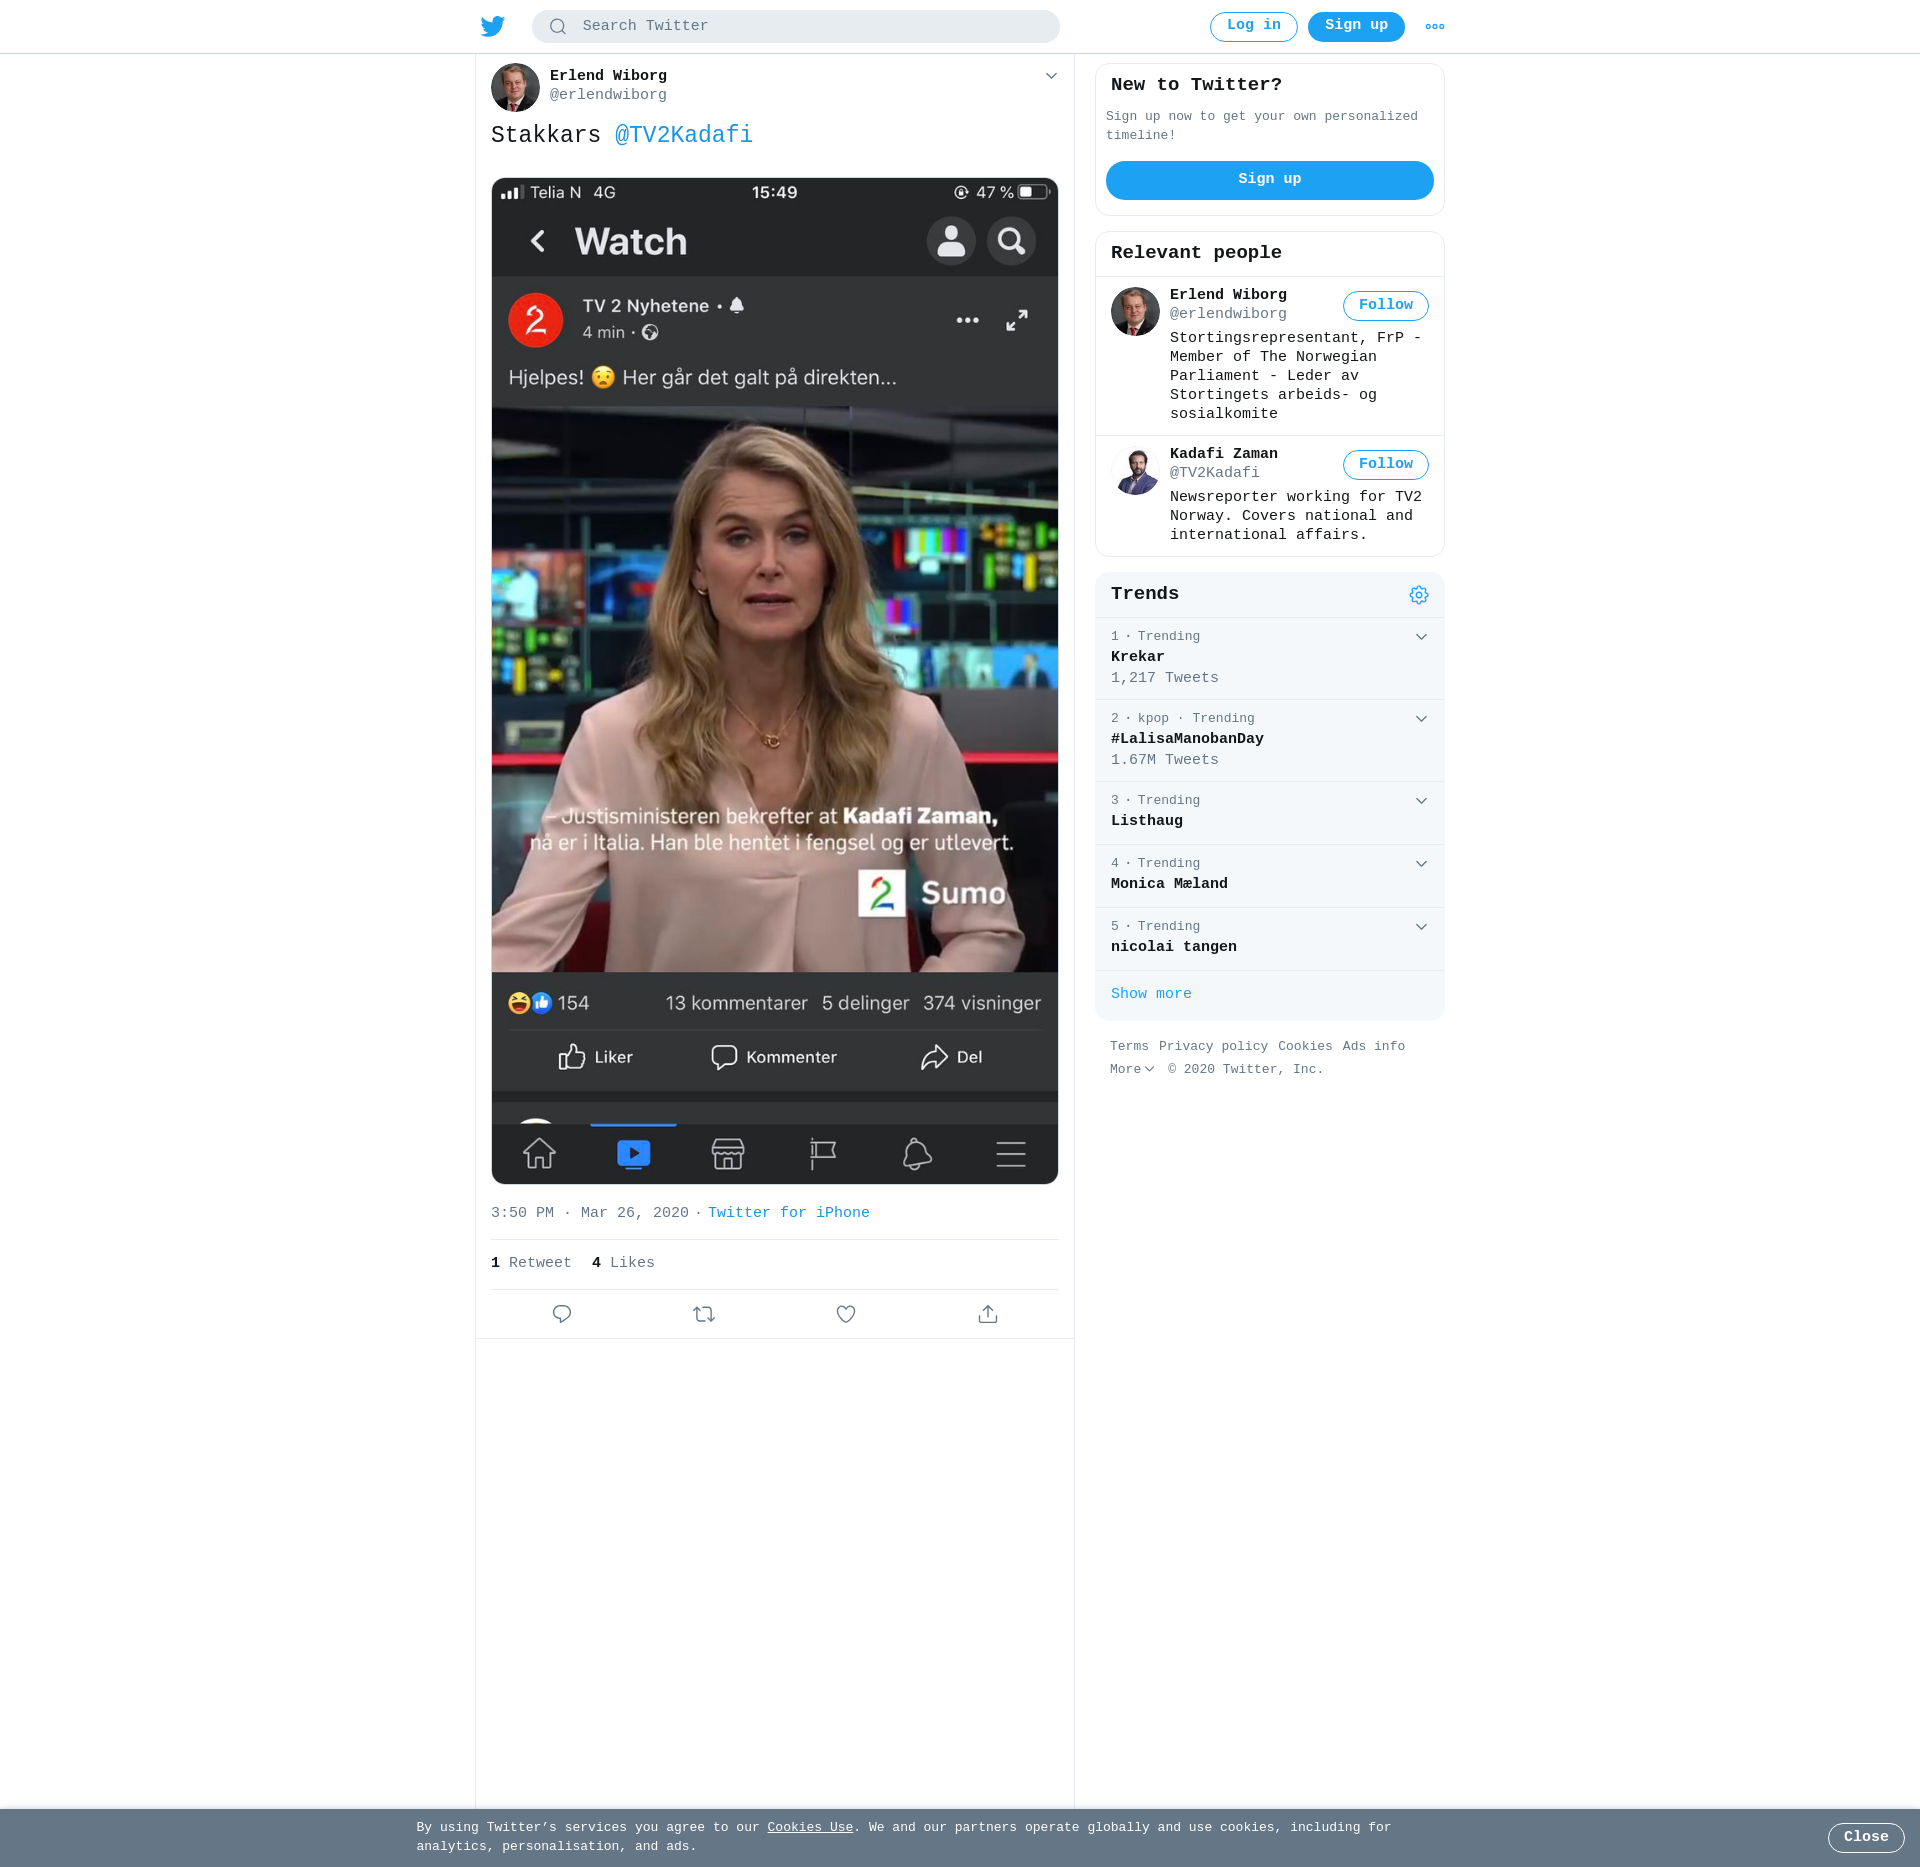Click Erlend Wiborg's tweet author avatar
The image size is (1920, 1867).
pos(515,87)
